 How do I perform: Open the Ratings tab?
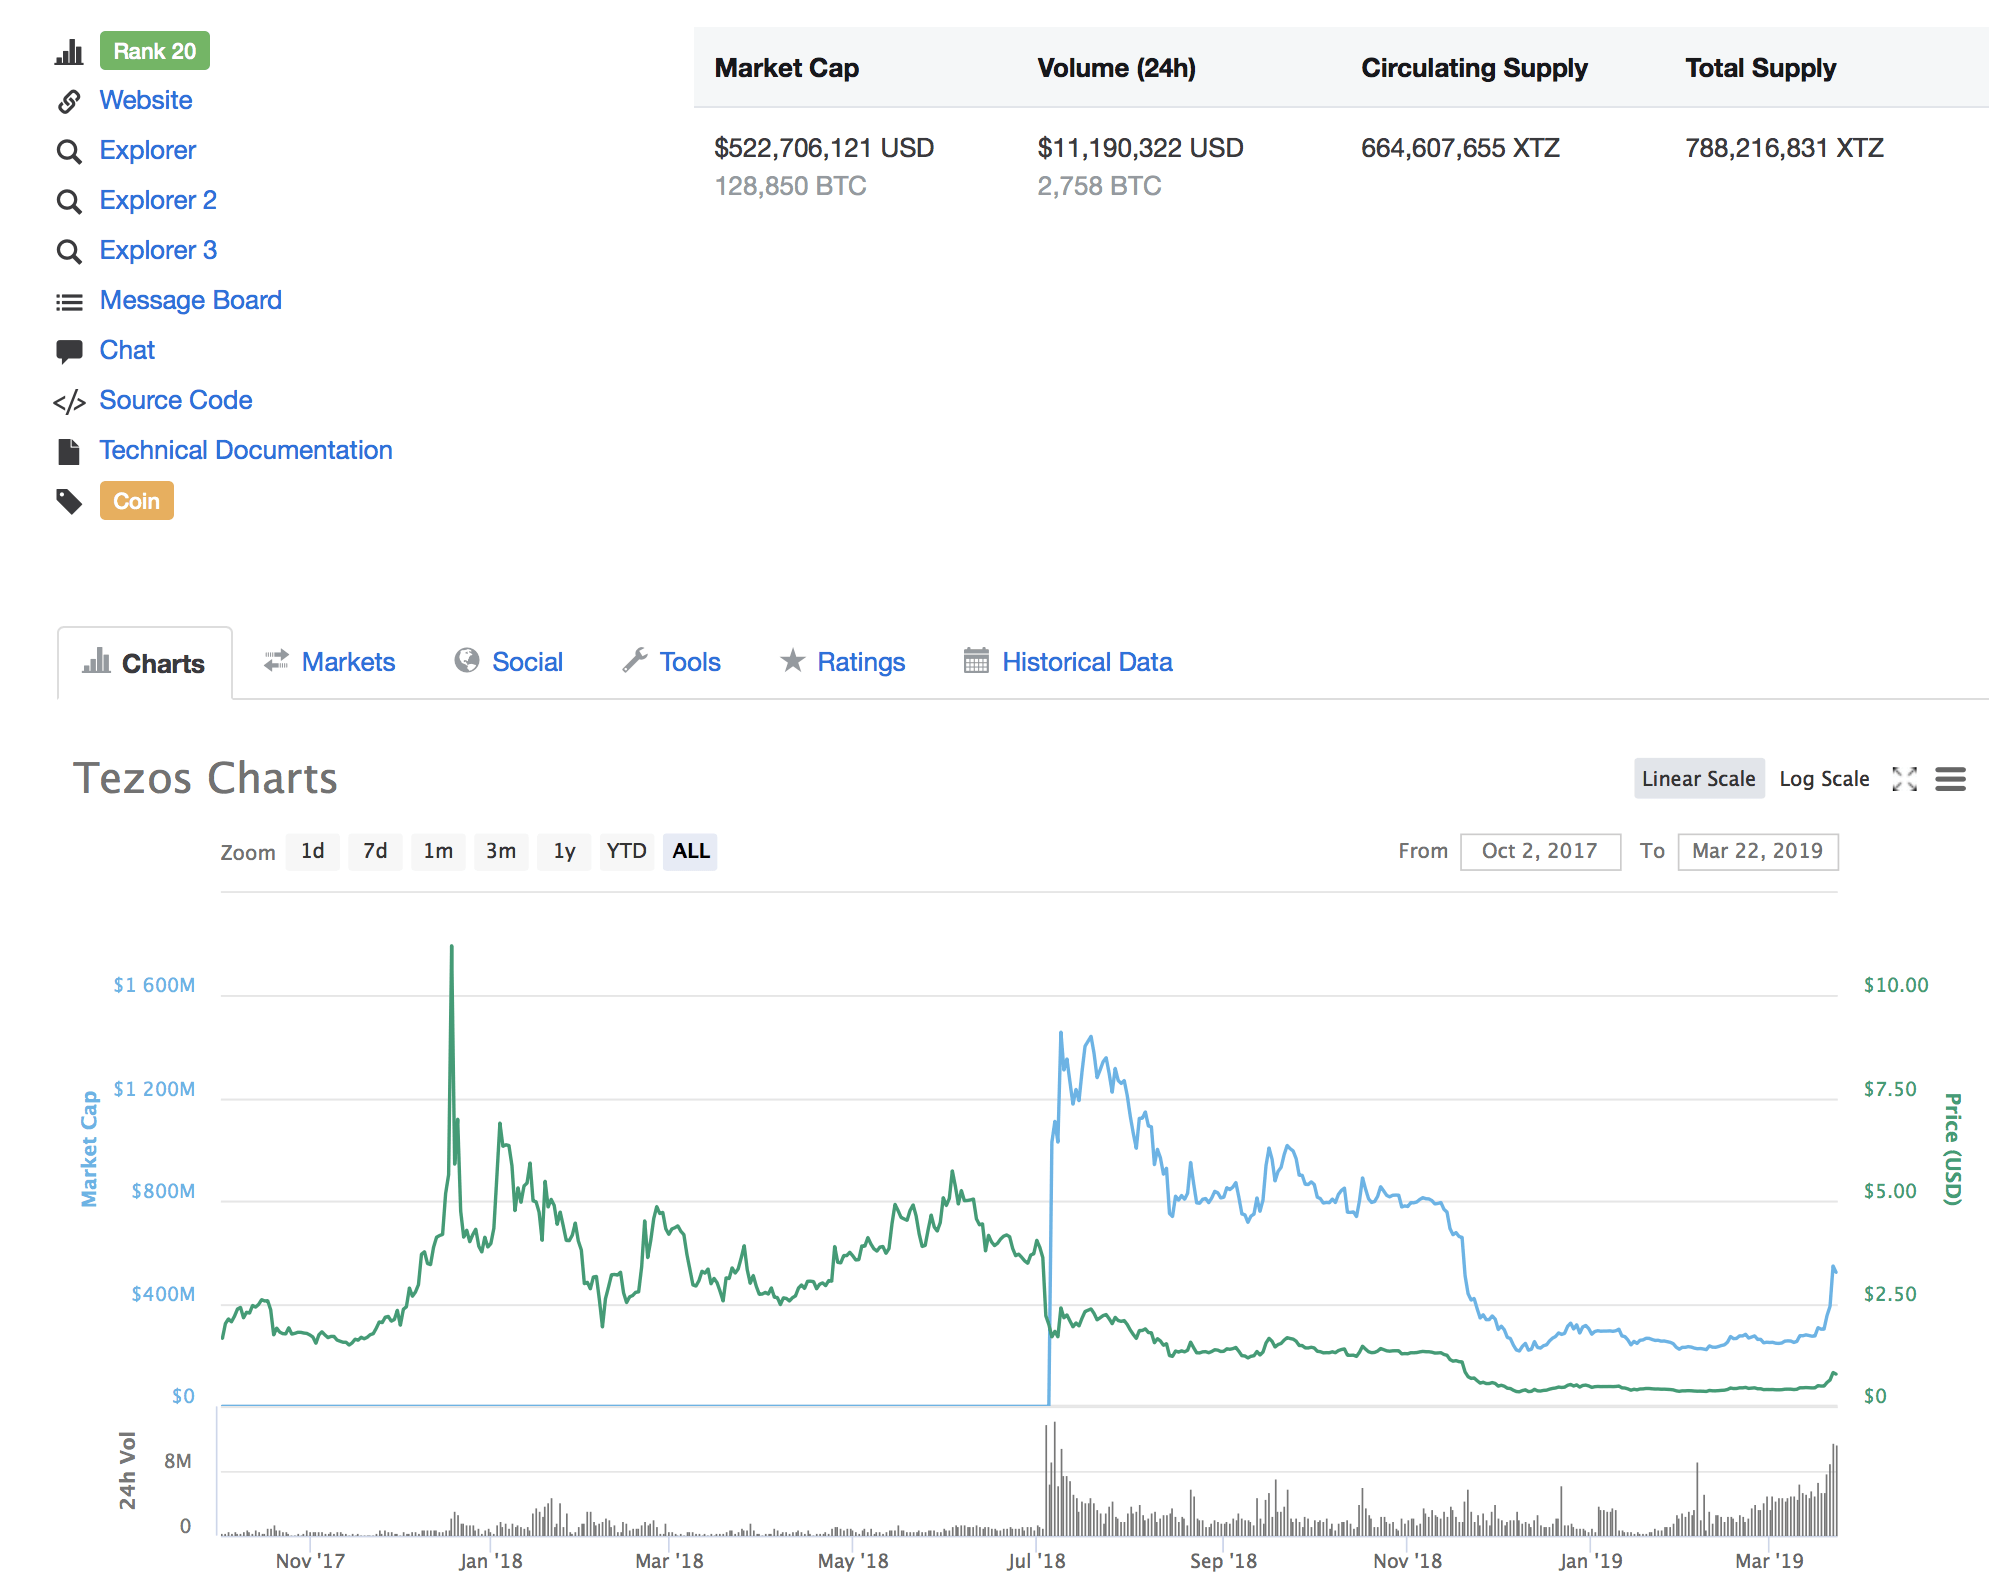pos(843,662)
